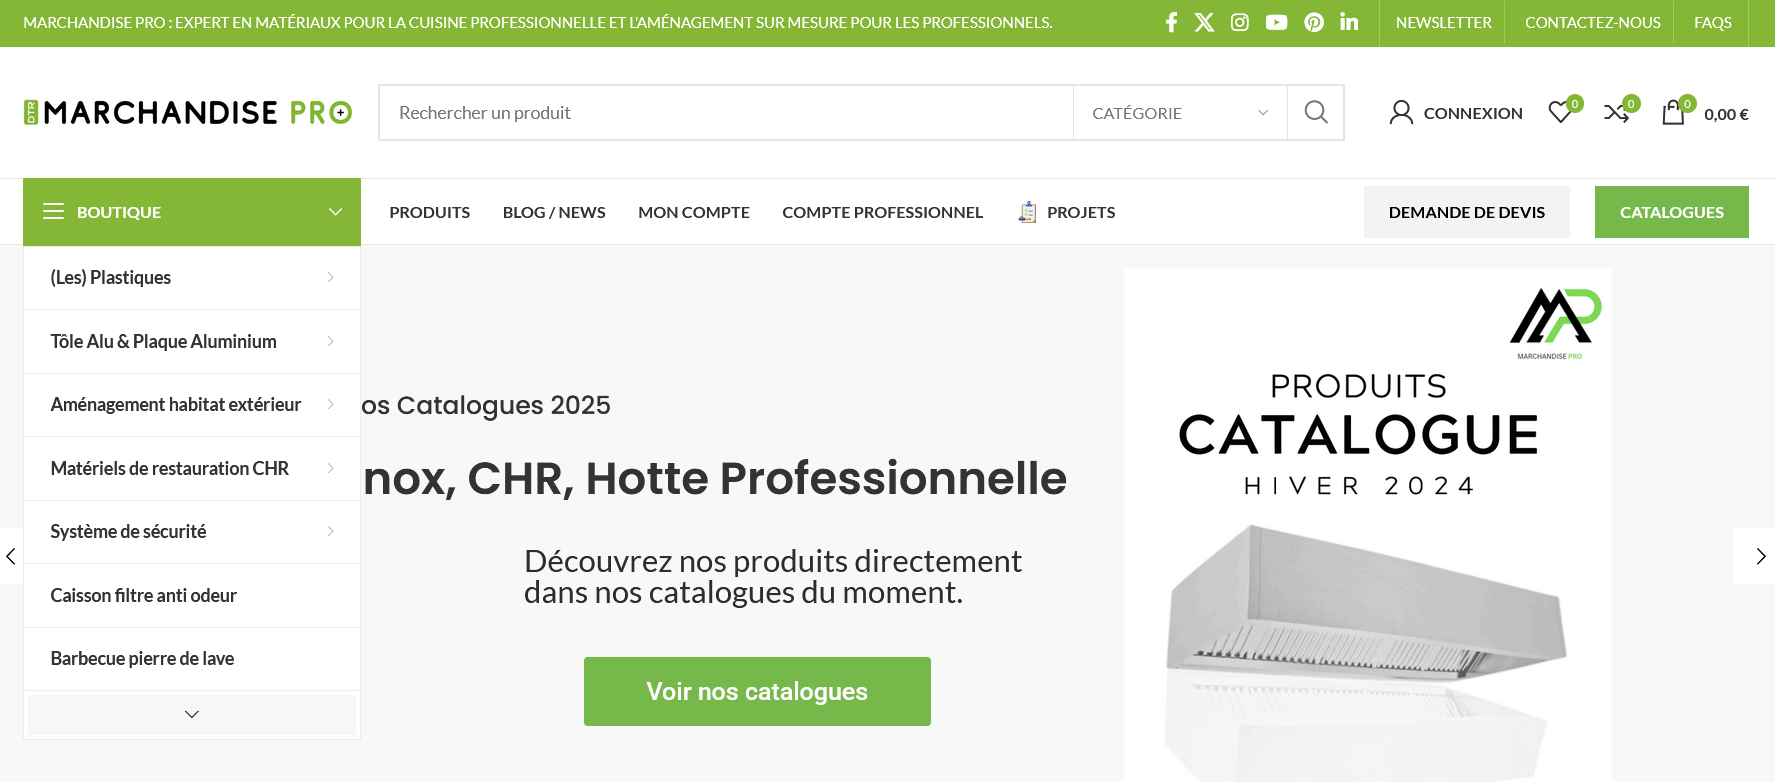Click the Projets clipboard icon

(1027, 212)
